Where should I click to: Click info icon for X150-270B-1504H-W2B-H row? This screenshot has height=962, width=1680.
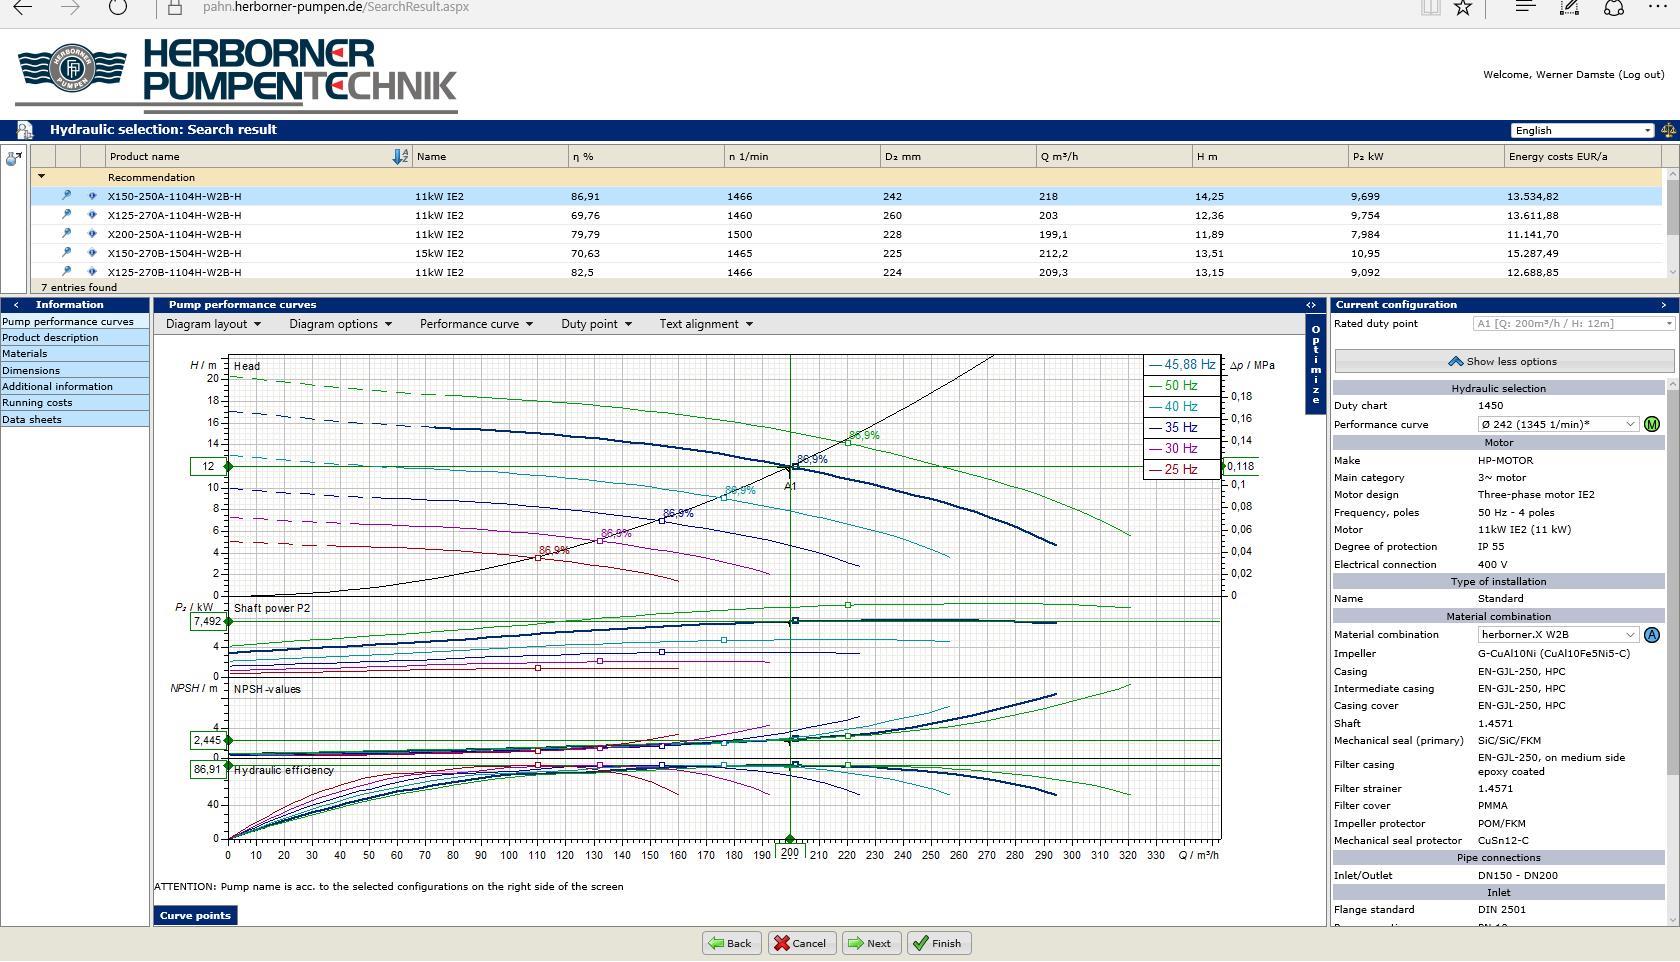[92, 253]
